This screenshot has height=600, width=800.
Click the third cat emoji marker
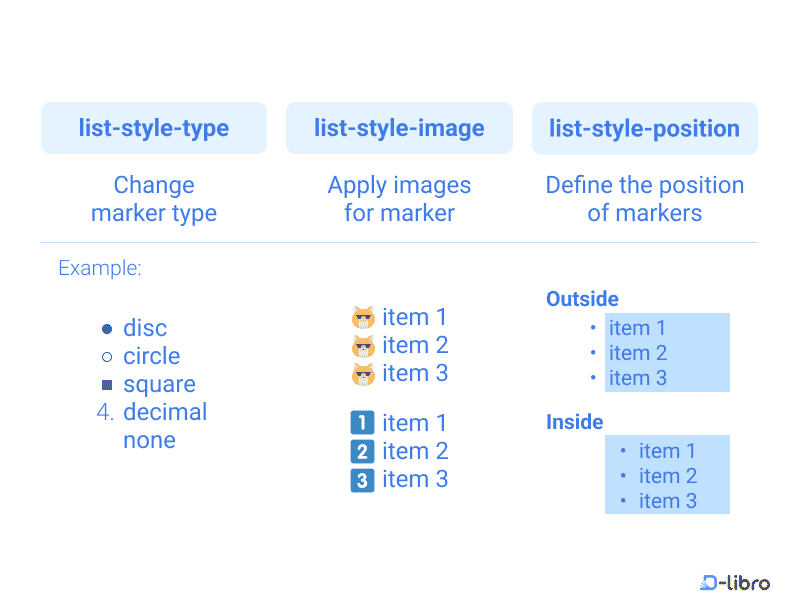pyautogui.click(x=363, y=374)
